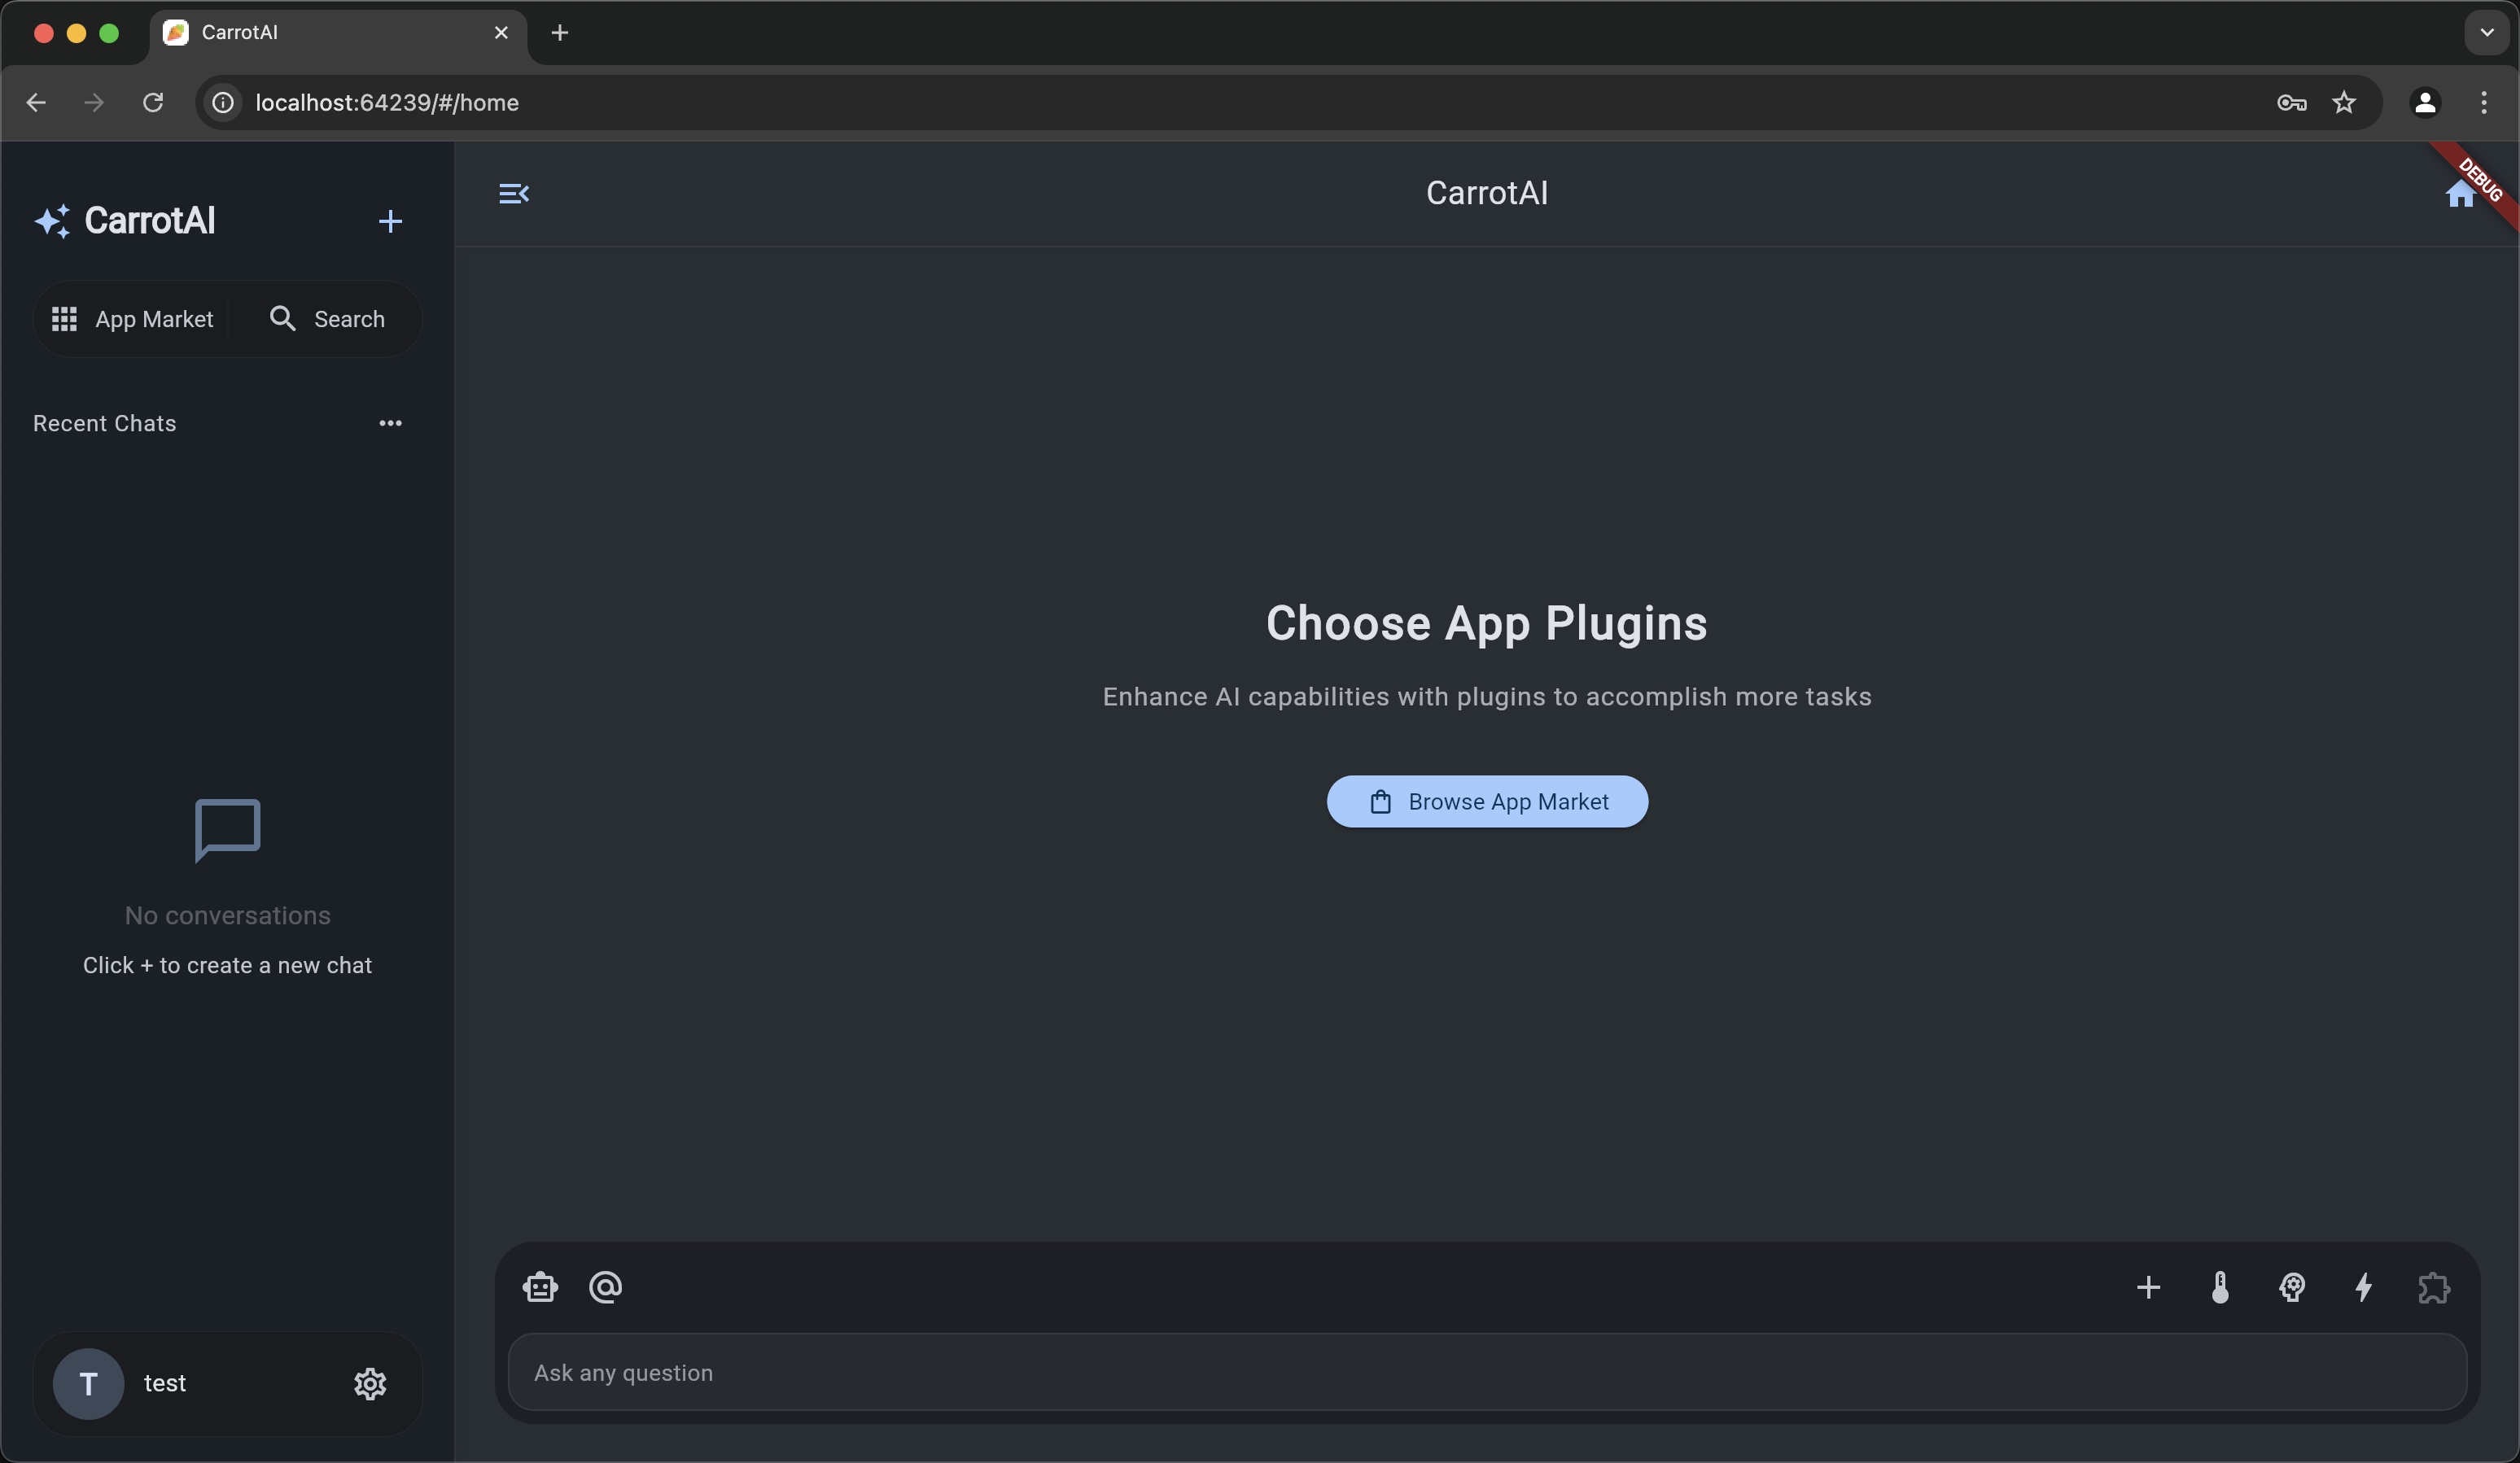Create a new chat with the plus button

click(x=390, y=221)
